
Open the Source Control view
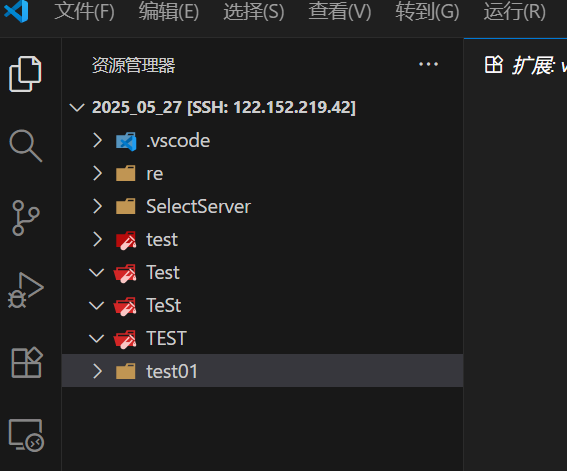25,218
